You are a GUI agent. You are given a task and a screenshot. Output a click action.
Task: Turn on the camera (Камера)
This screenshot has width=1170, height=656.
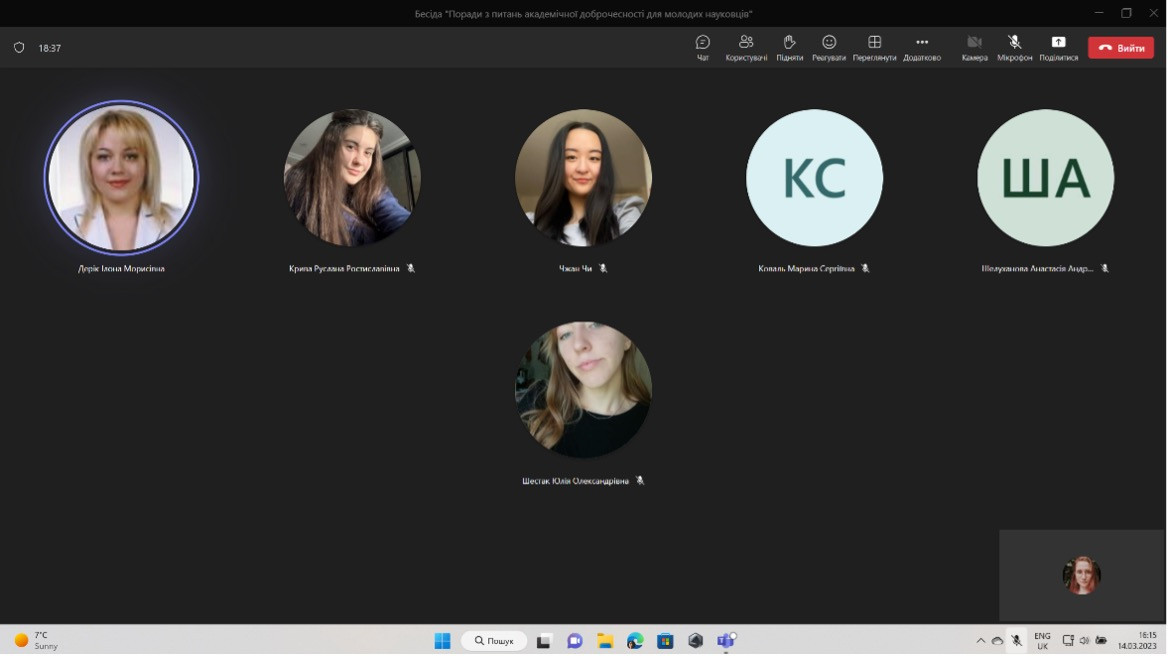tap(974, 48)
